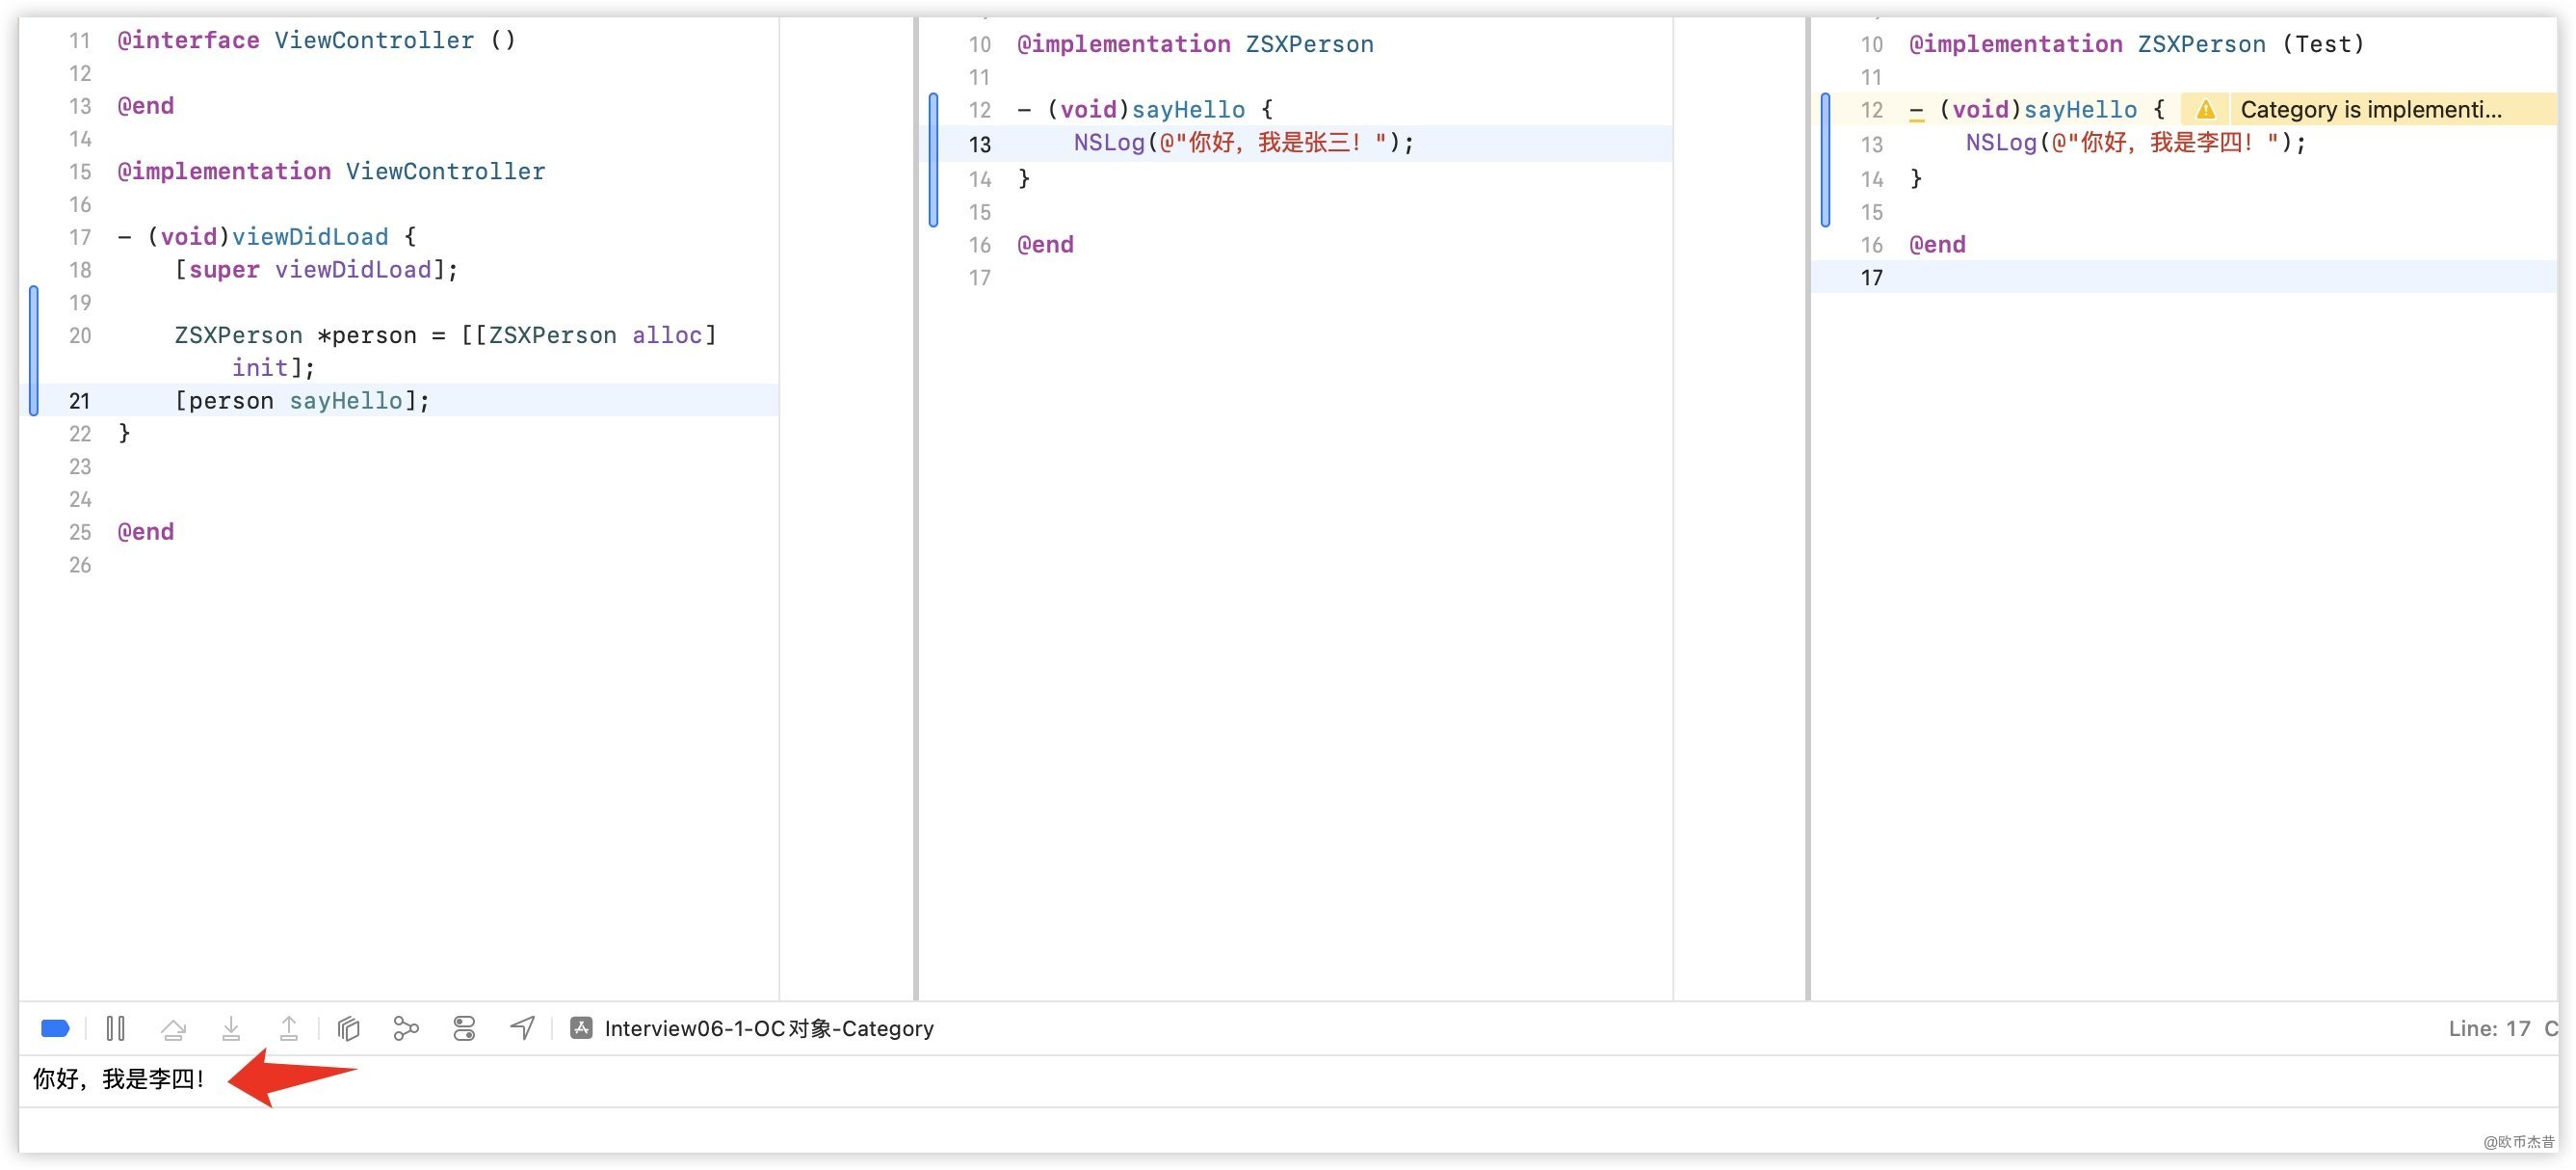Pause program execution in debug bar
The height and width of the screenshot is (1170, 2576).
(115, 1028)
